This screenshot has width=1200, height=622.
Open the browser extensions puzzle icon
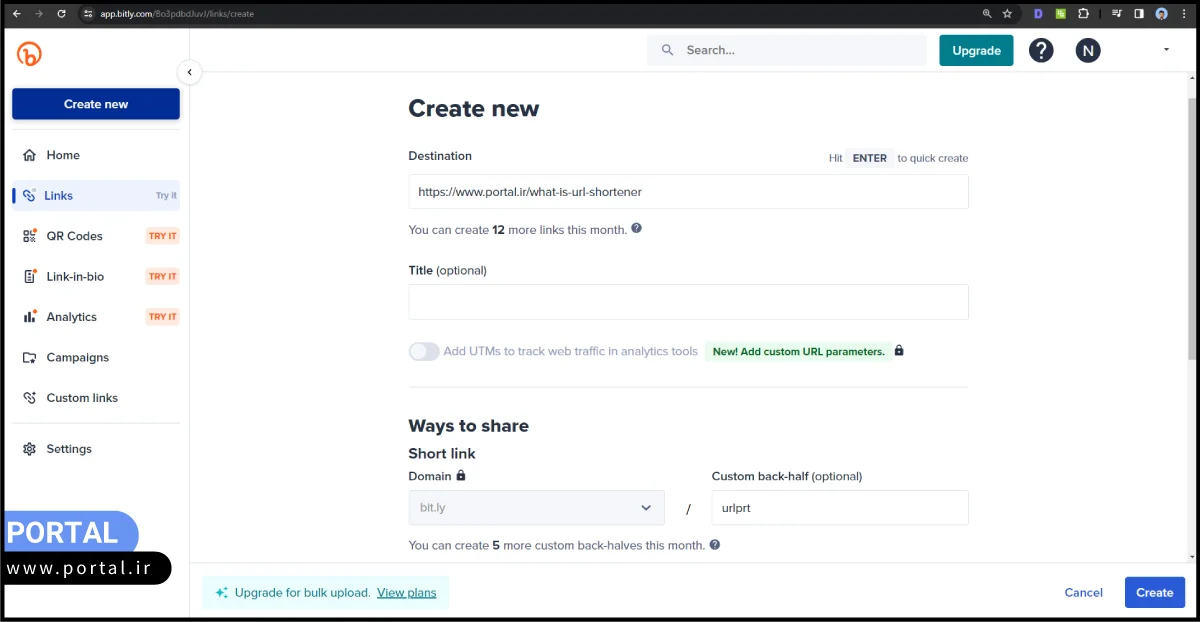[1082, 14]
